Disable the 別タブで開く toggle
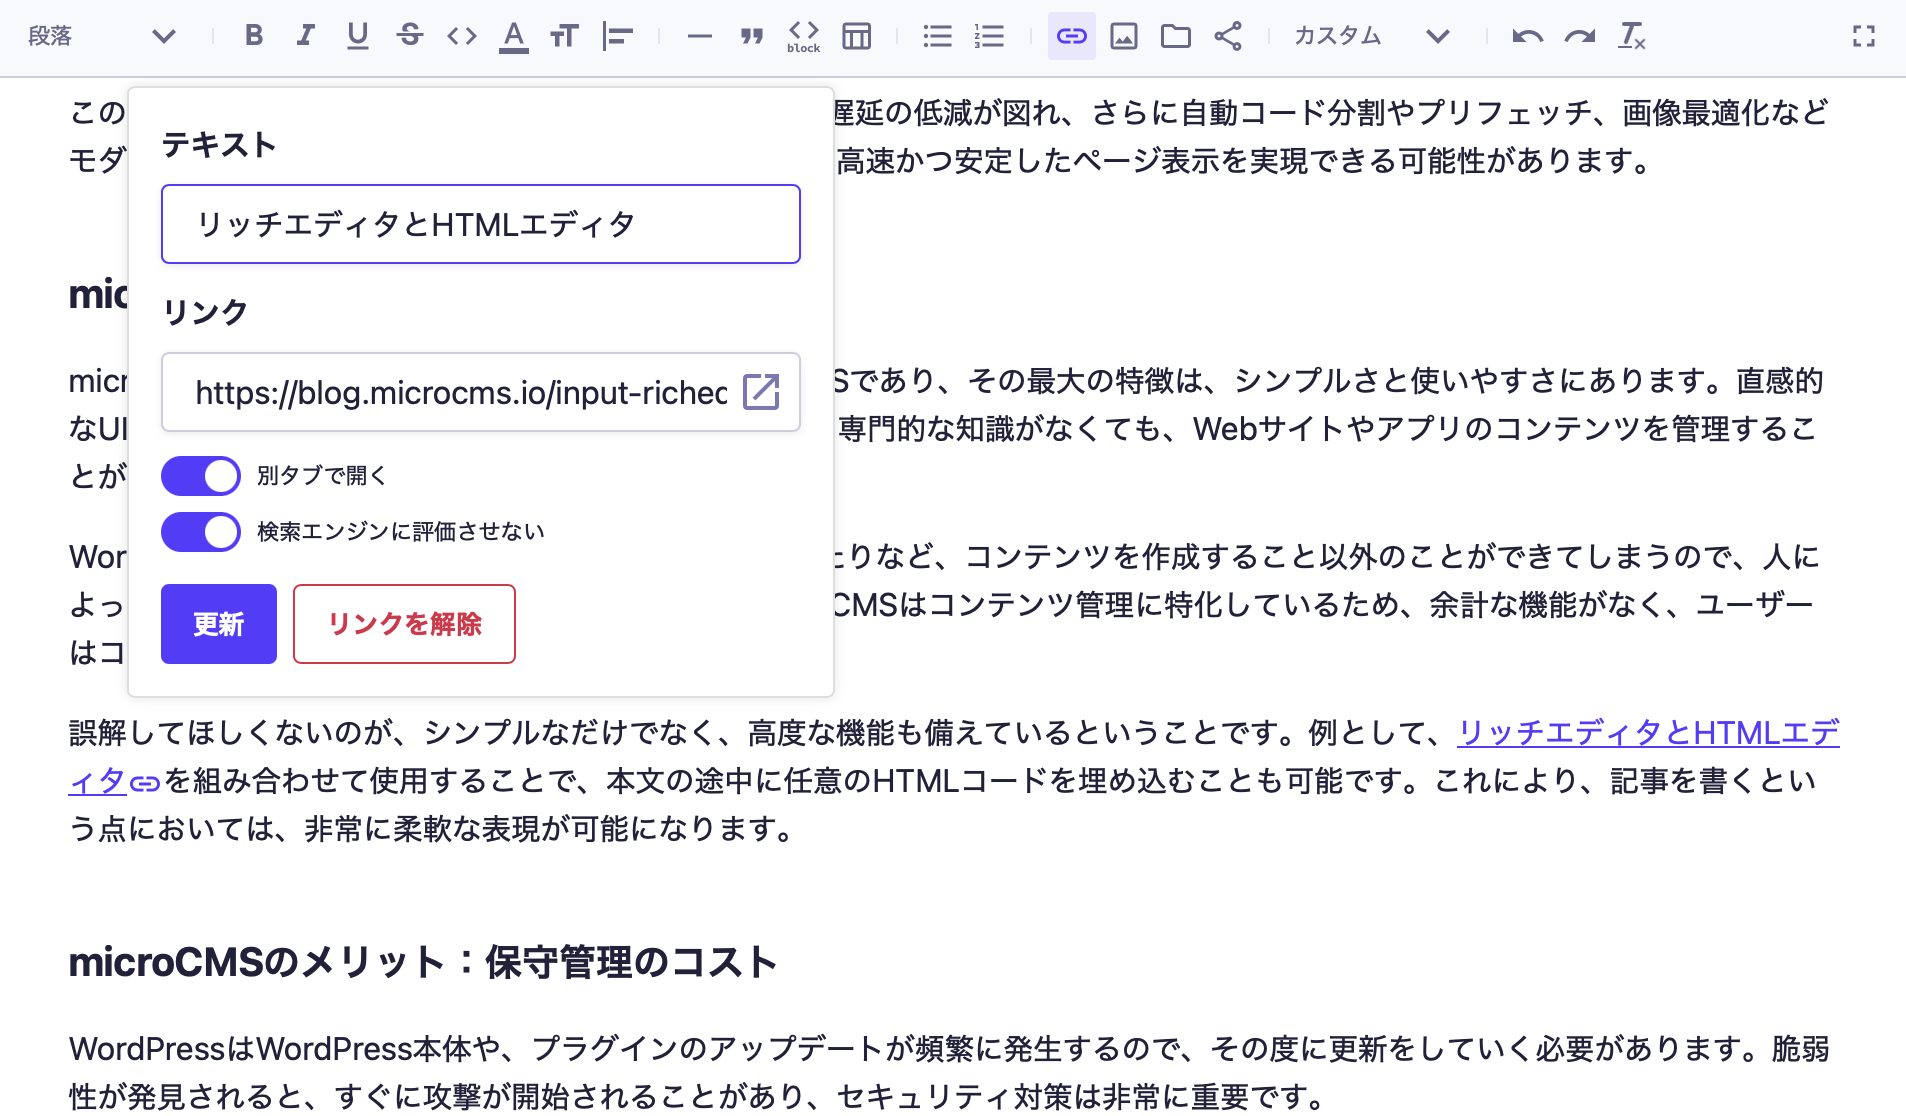Image resolution: width=1906 pixels, height=1116 pixels. click(200, 476)
